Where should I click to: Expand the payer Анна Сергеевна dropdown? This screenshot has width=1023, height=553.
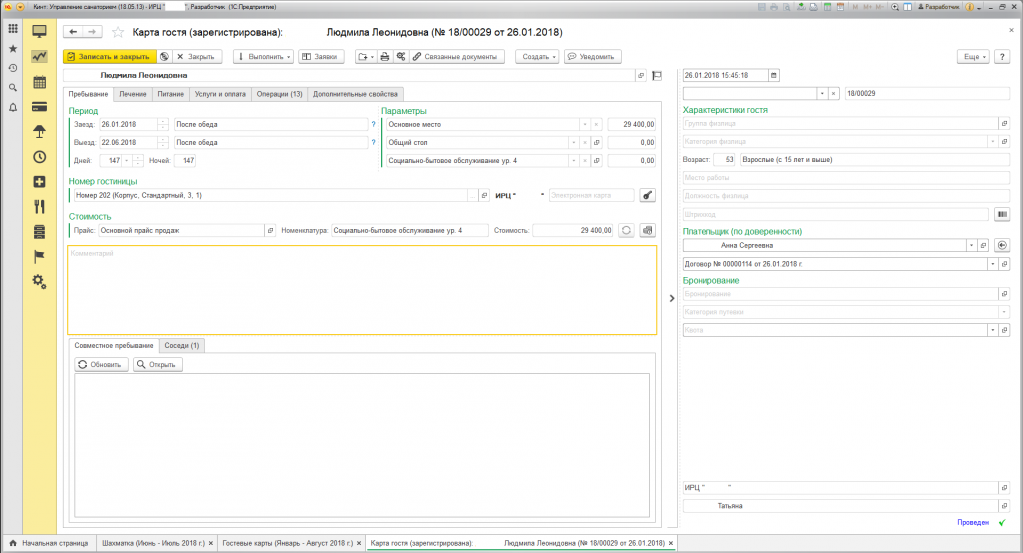pyautogui.click(x=971, y=245)
